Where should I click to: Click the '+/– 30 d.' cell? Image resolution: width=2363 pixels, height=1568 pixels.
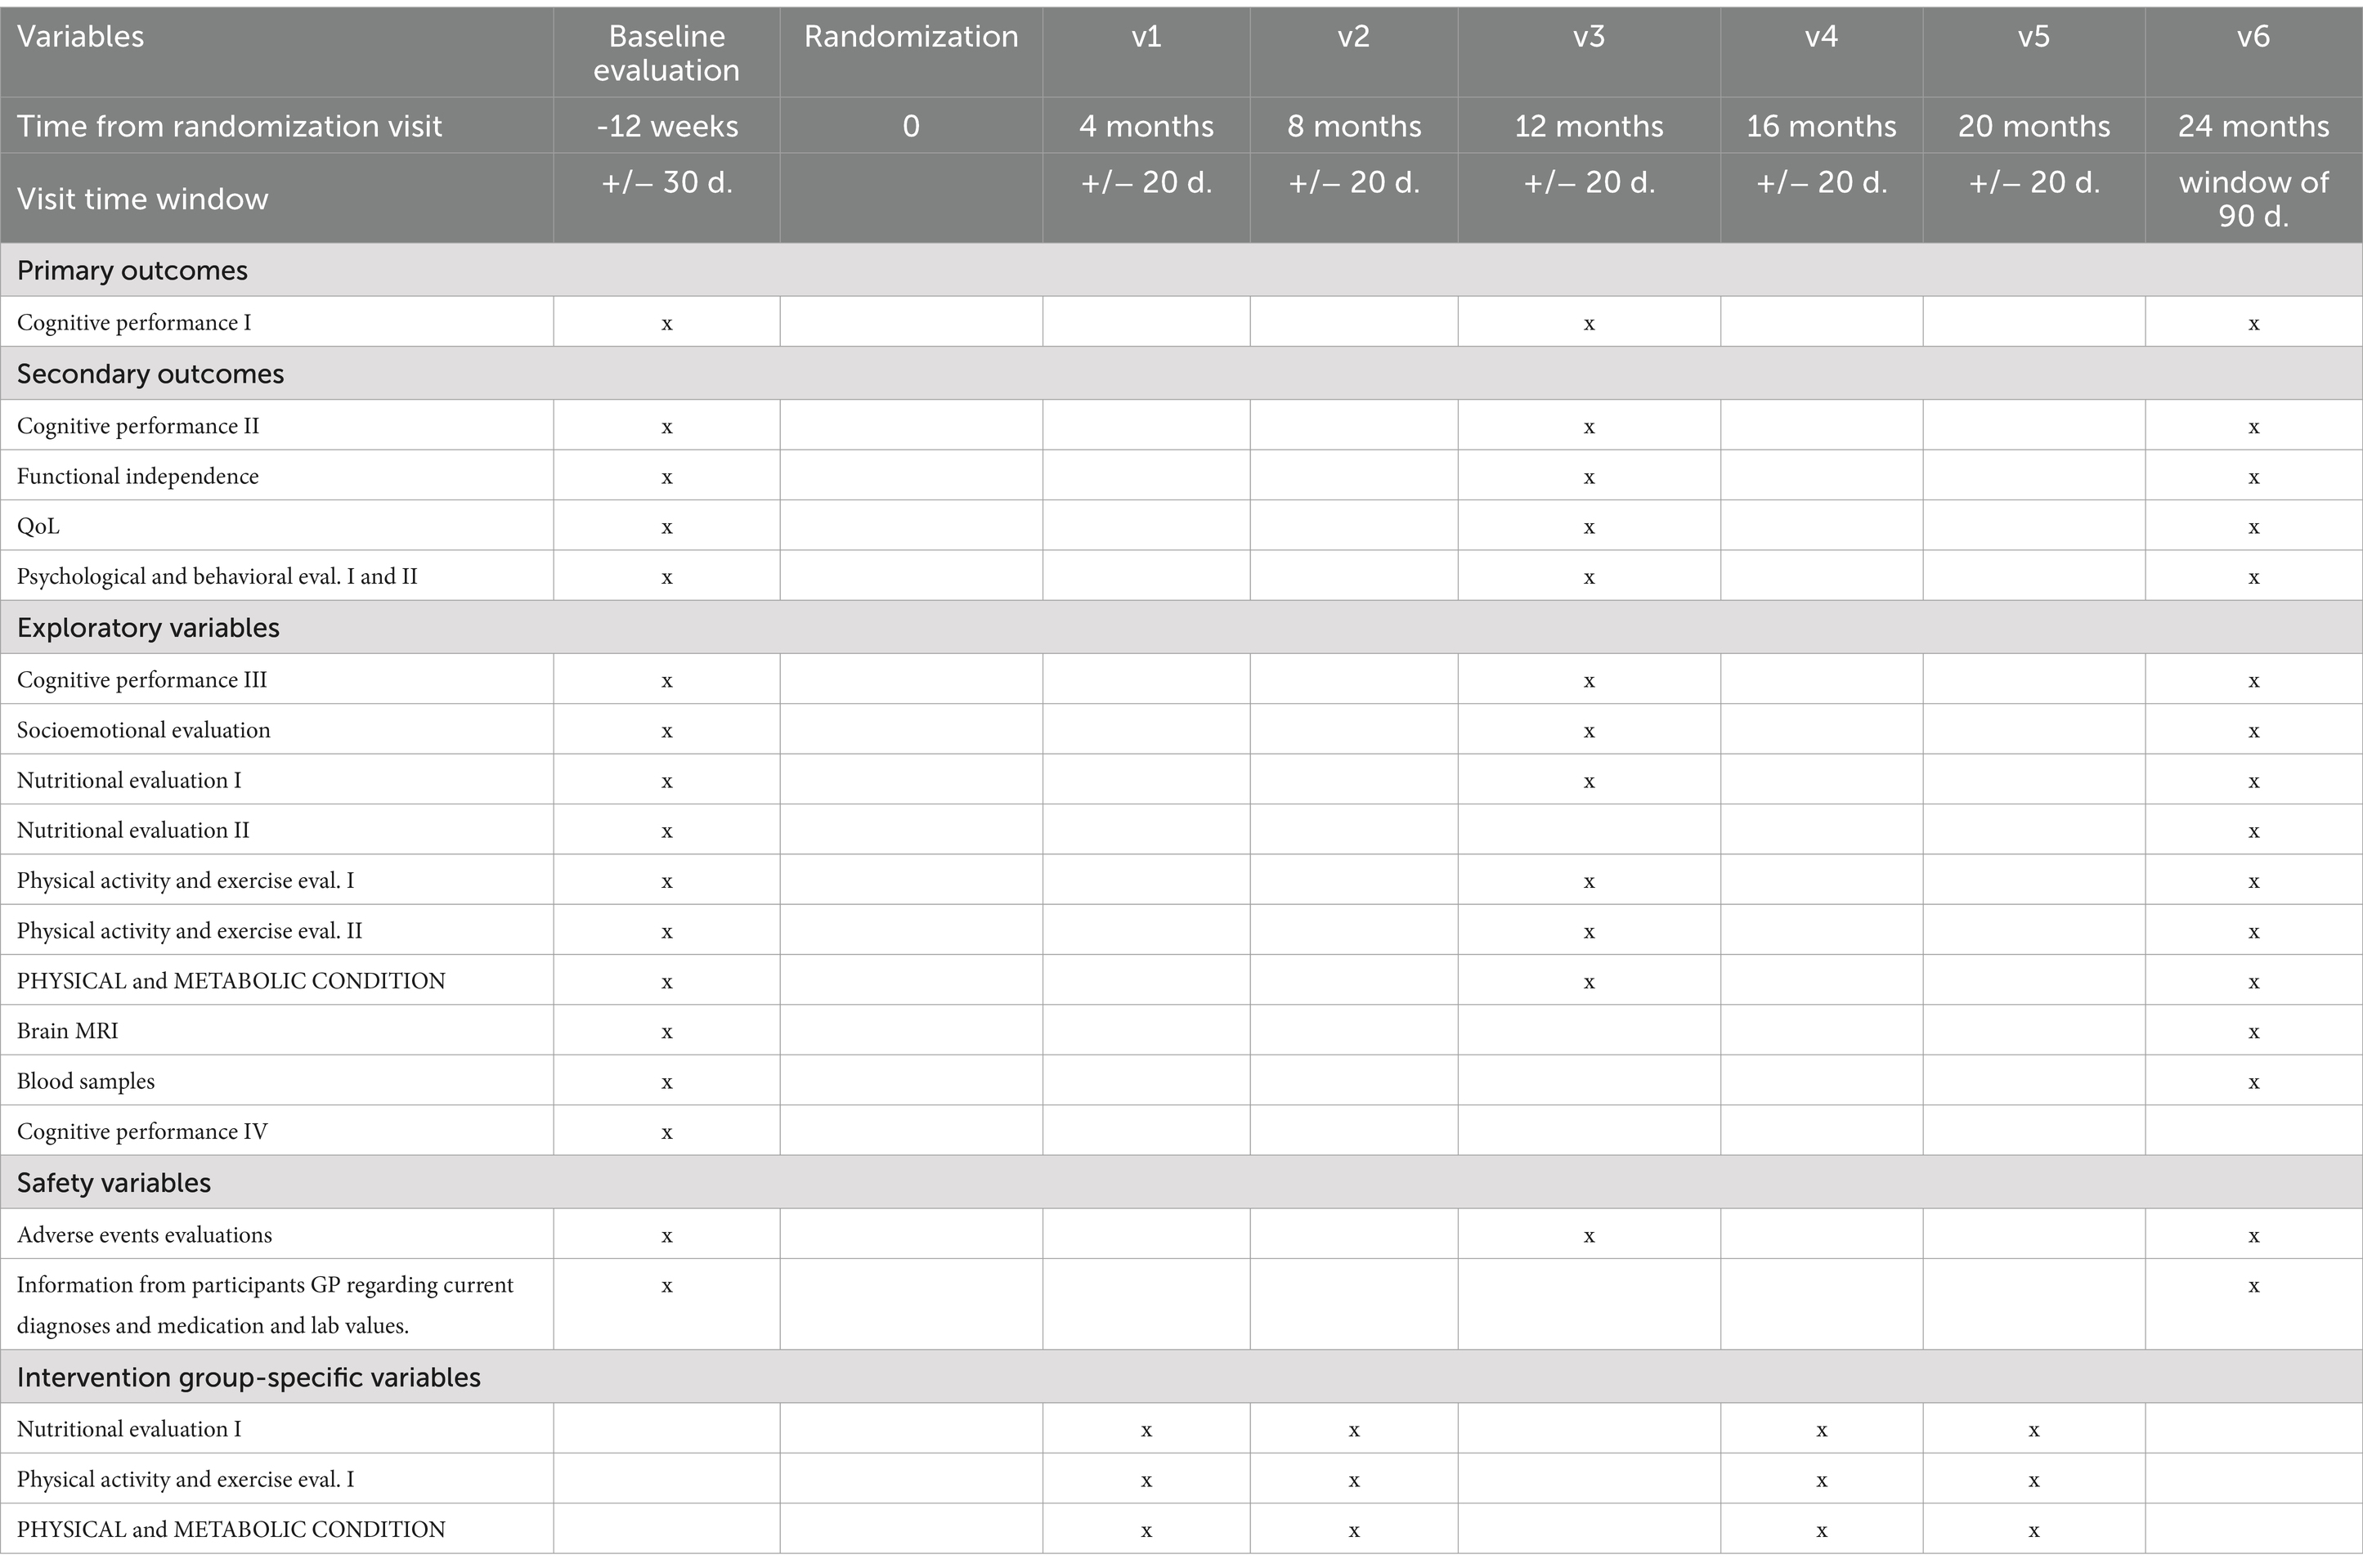pos(667,197)
